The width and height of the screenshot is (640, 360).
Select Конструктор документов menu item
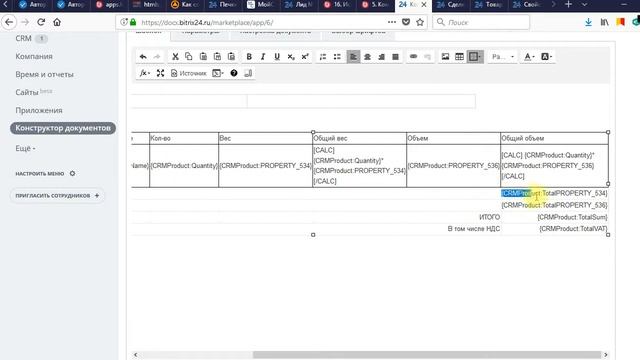click(x=63, y=128)
